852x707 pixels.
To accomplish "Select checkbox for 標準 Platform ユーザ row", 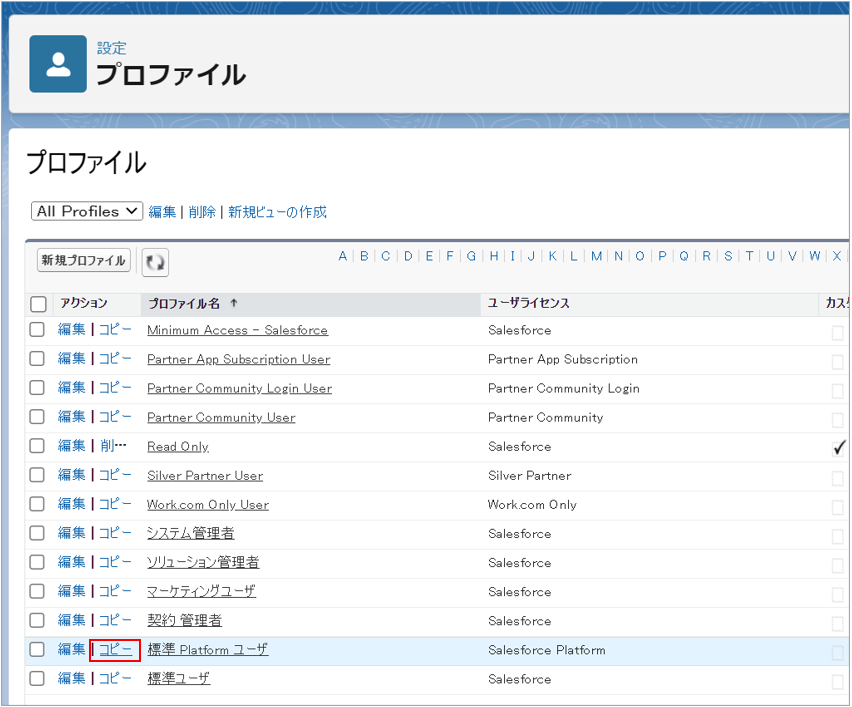I will [37, 650].
